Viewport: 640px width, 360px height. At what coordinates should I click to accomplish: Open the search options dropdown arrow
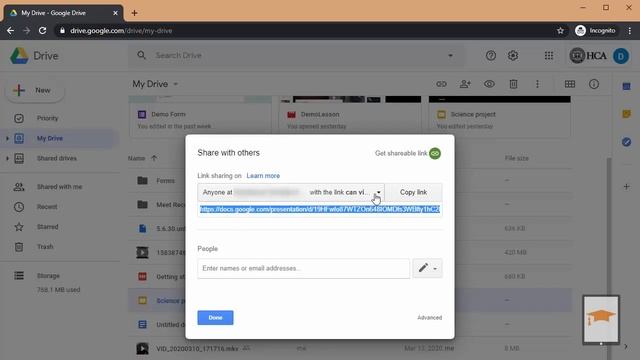click(450, 56)
